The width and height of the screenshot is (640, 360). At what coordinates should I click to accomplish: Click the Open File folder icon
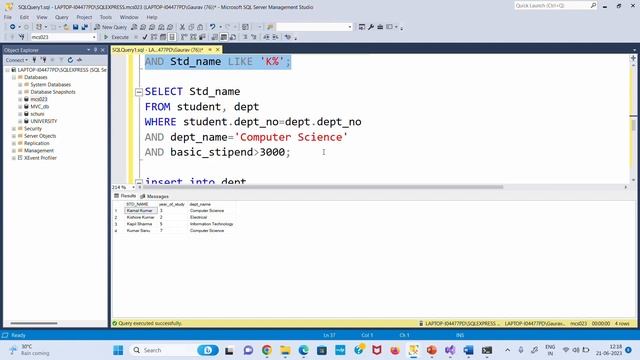66,27
